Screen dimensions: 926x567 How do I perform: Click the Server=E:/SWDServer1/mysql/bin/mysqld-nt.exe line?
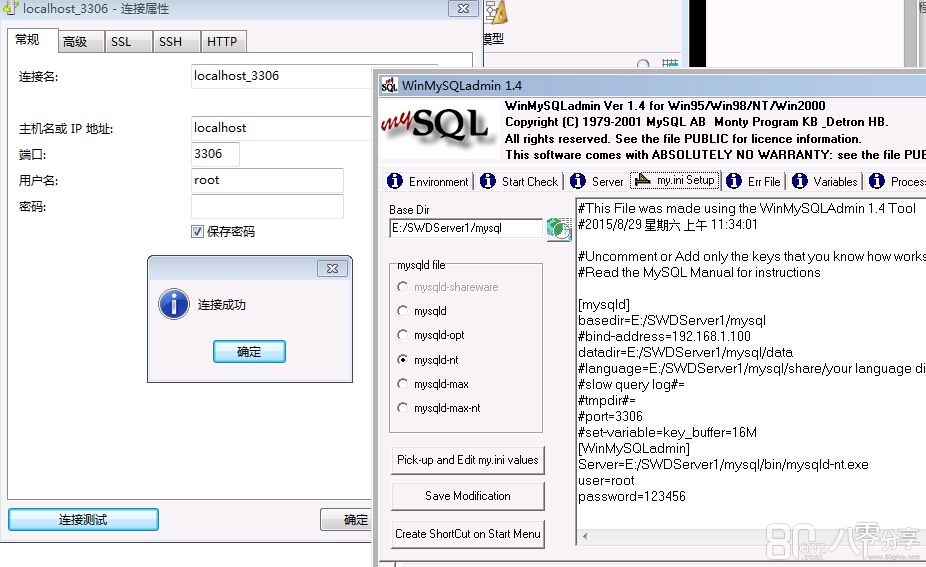pyautogui.click(x=723, y=464)
